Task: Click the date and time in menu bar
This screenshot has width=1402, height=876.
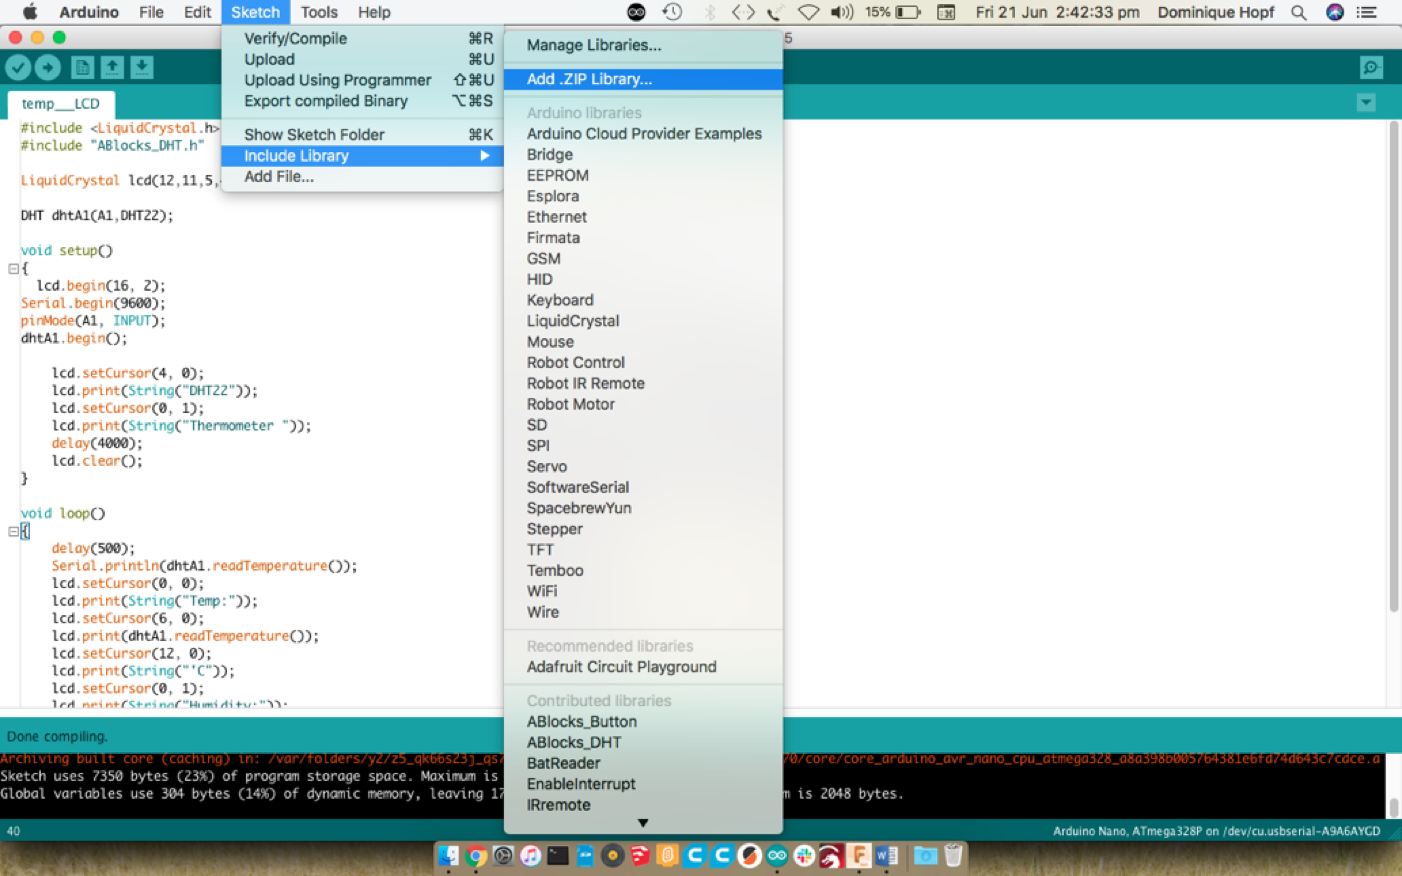Action: (x=1057, y=12)
